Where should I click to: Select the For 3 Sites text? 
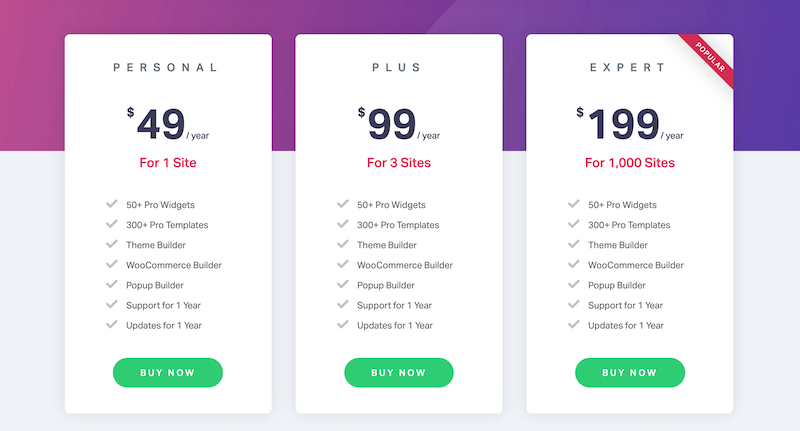(x=399, y=163)
